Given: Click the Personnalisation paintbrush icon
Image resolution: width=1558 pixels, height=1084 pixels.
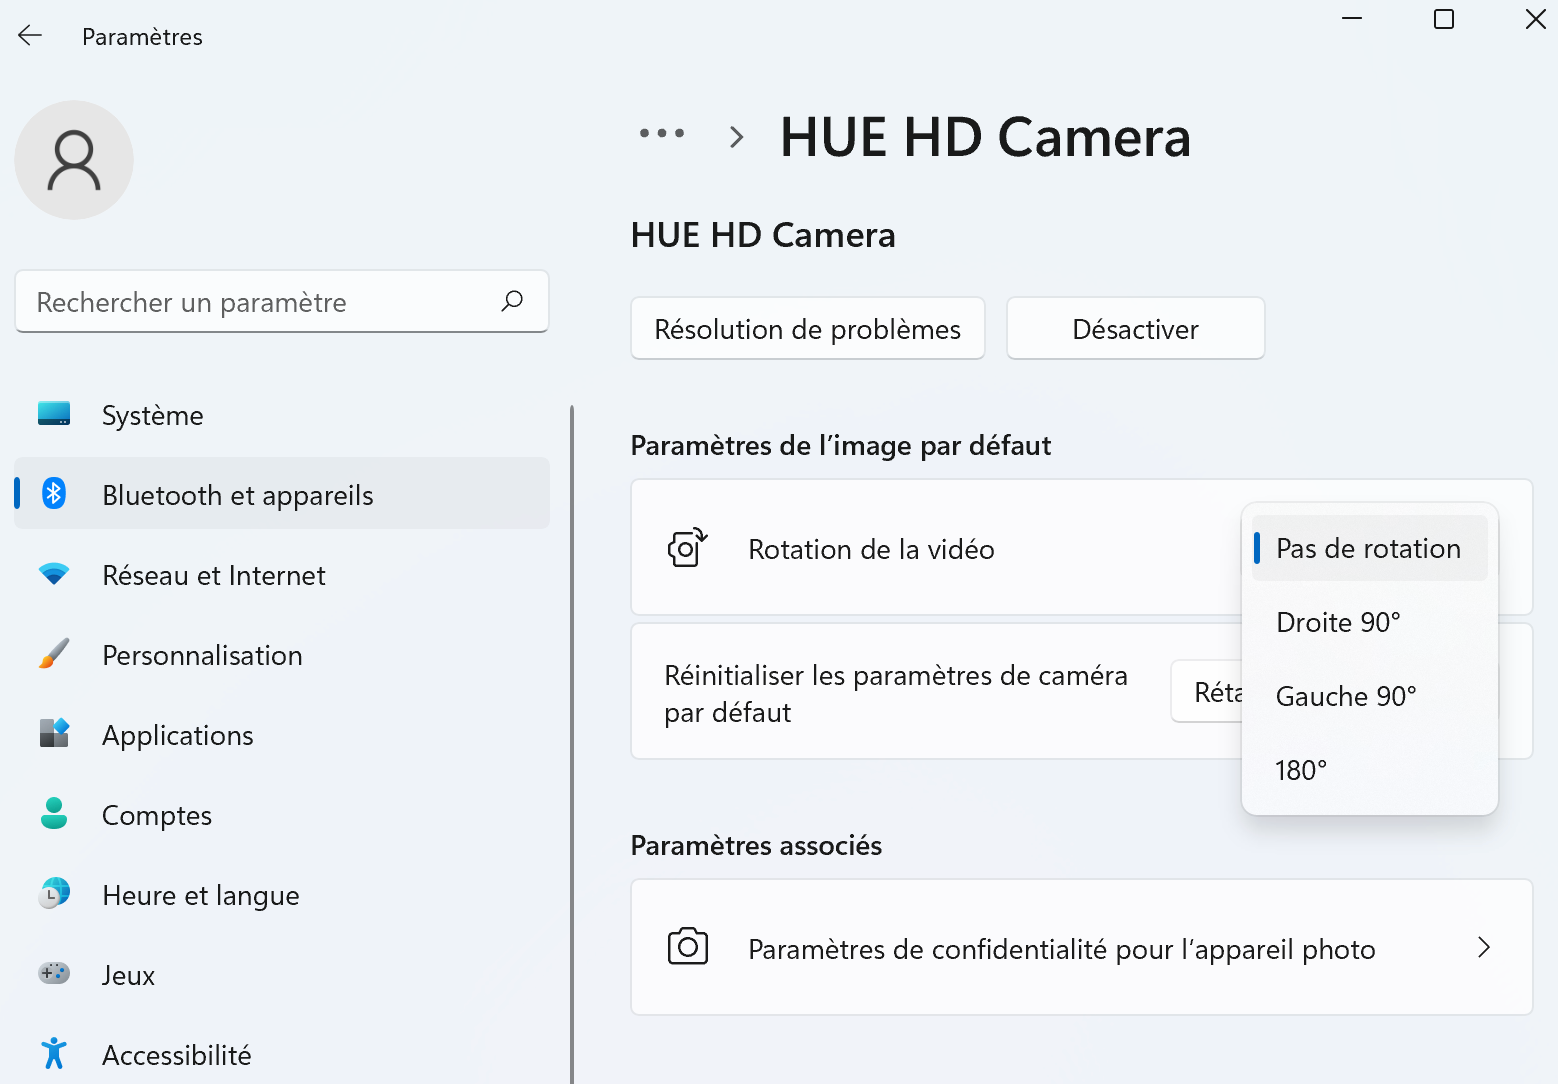Looking at the screenshot, I should coord(54,654).
